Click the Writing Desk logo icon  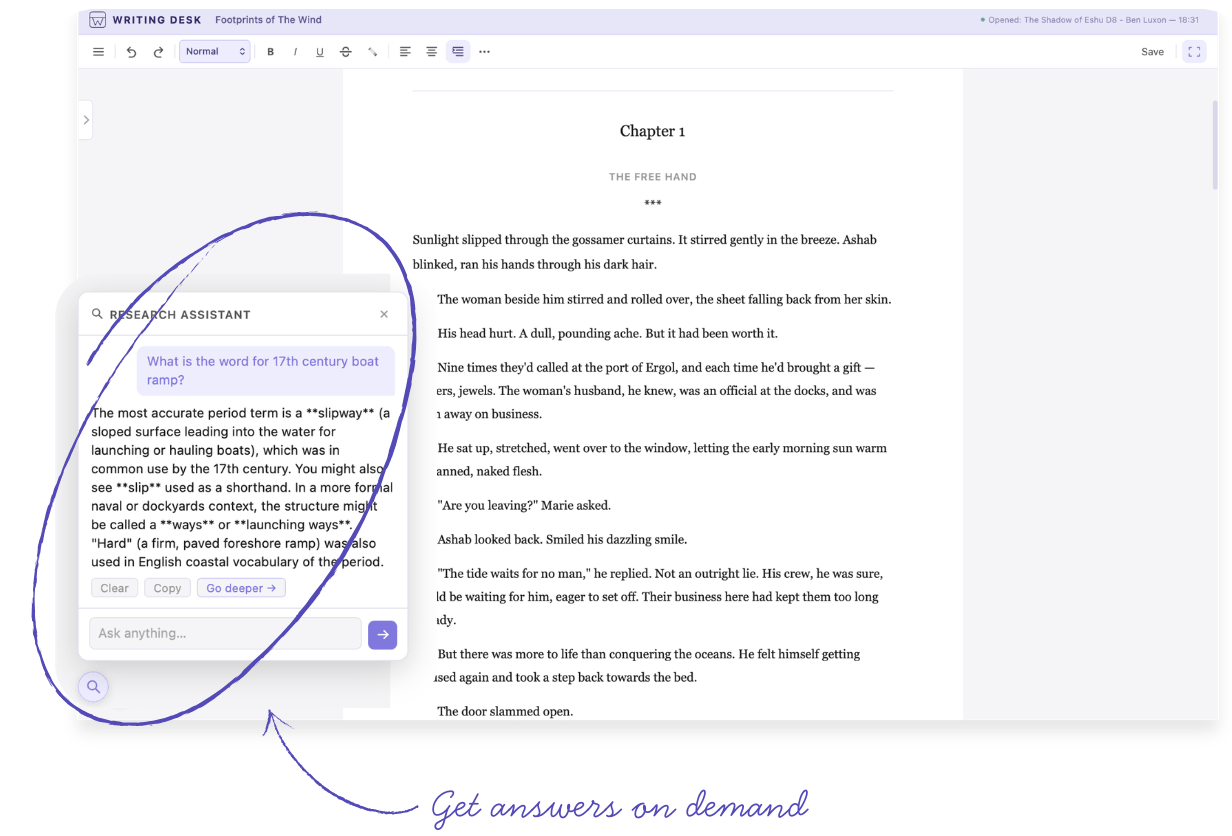[97, 20]
